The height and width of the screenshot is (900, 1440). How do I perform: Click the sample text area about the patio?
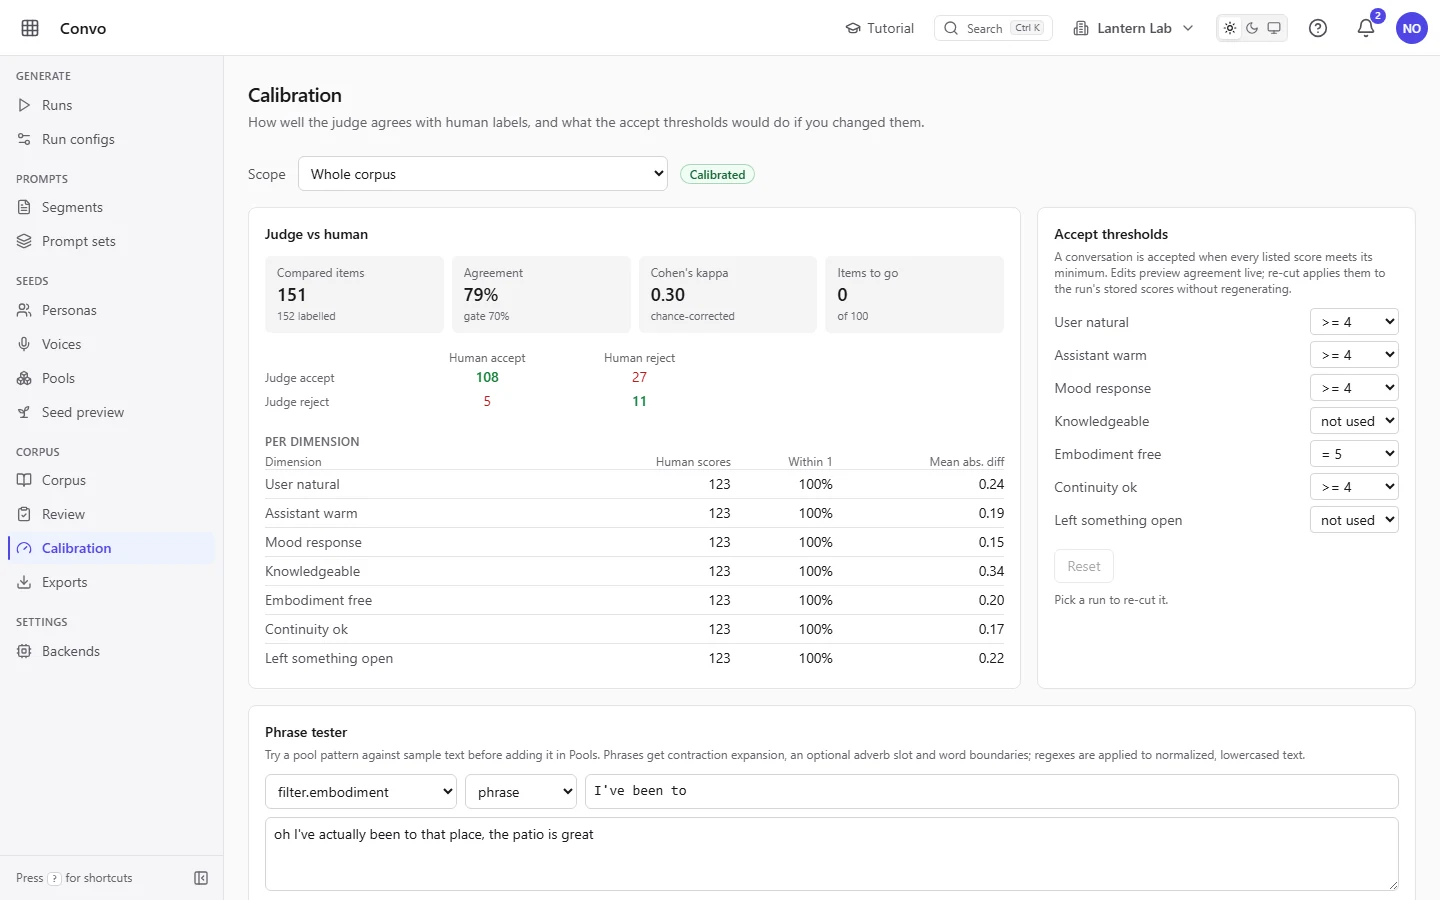coord(832,854)
